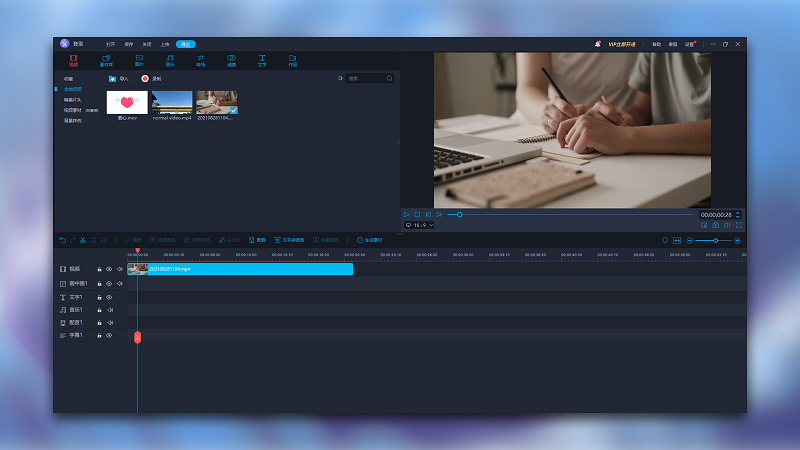Viewport: 800px width, 450px height.
Task: Click the notification bell icon
Action: click(597, 44)
